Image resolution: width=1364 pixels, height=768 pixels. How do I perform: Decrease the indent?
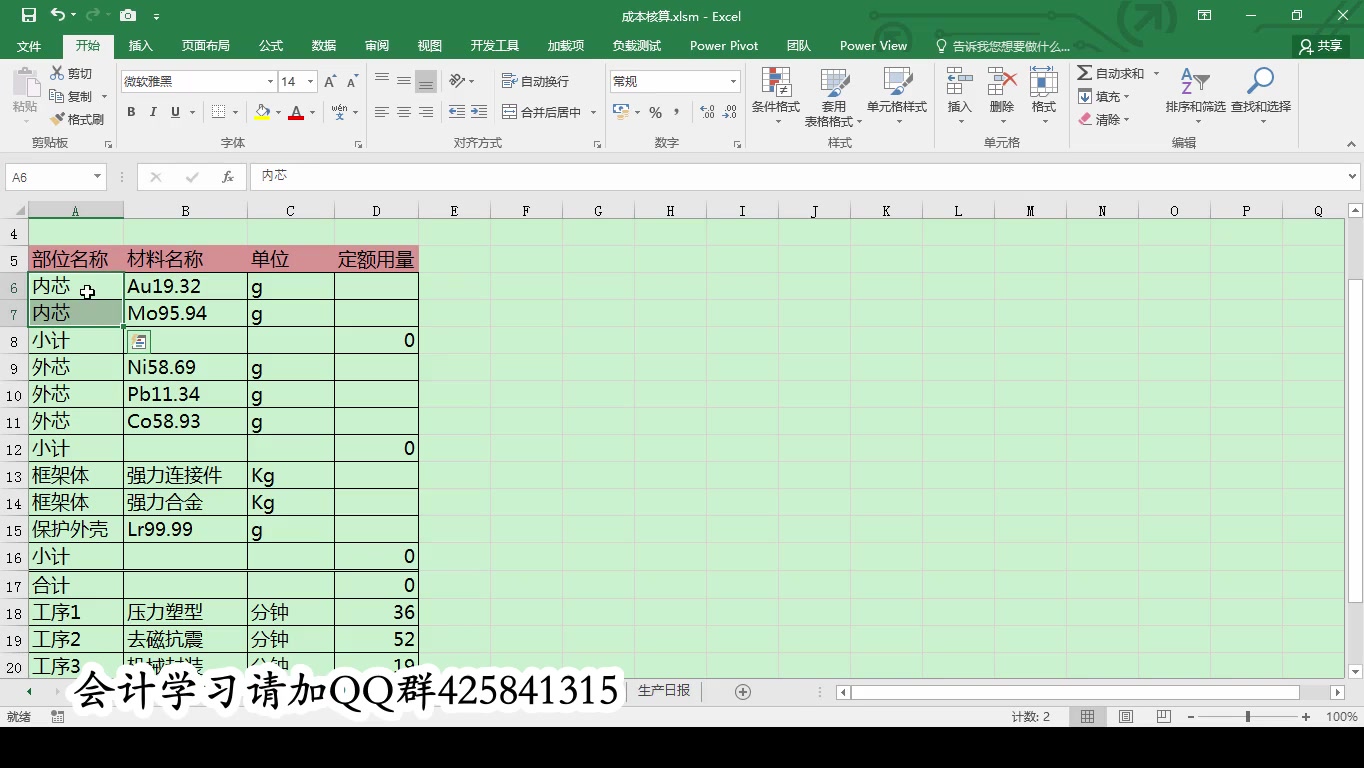tap(457, 112)
